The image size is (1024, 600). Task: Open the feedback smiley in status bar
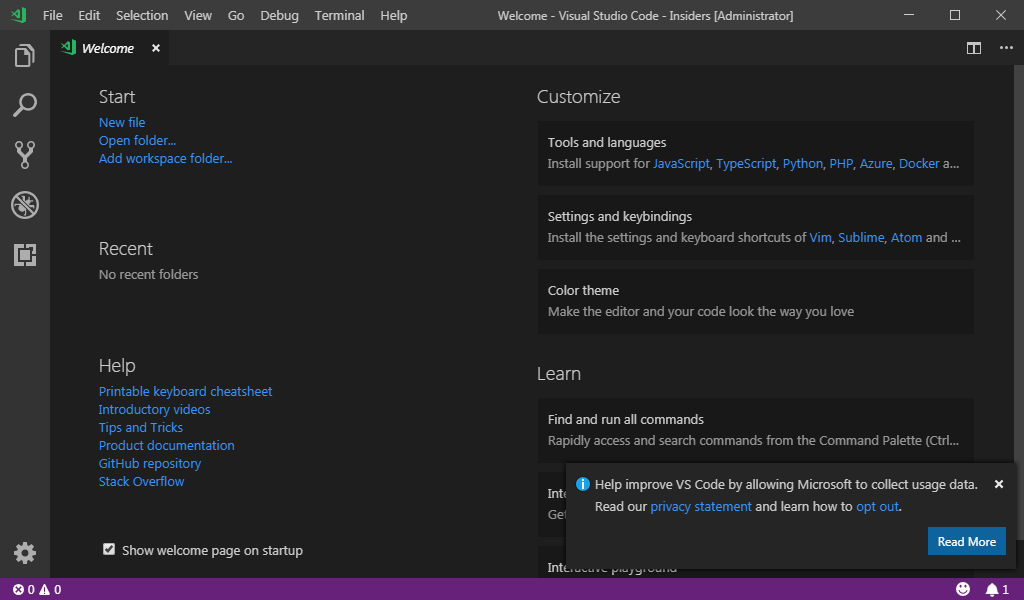(963, 589)
